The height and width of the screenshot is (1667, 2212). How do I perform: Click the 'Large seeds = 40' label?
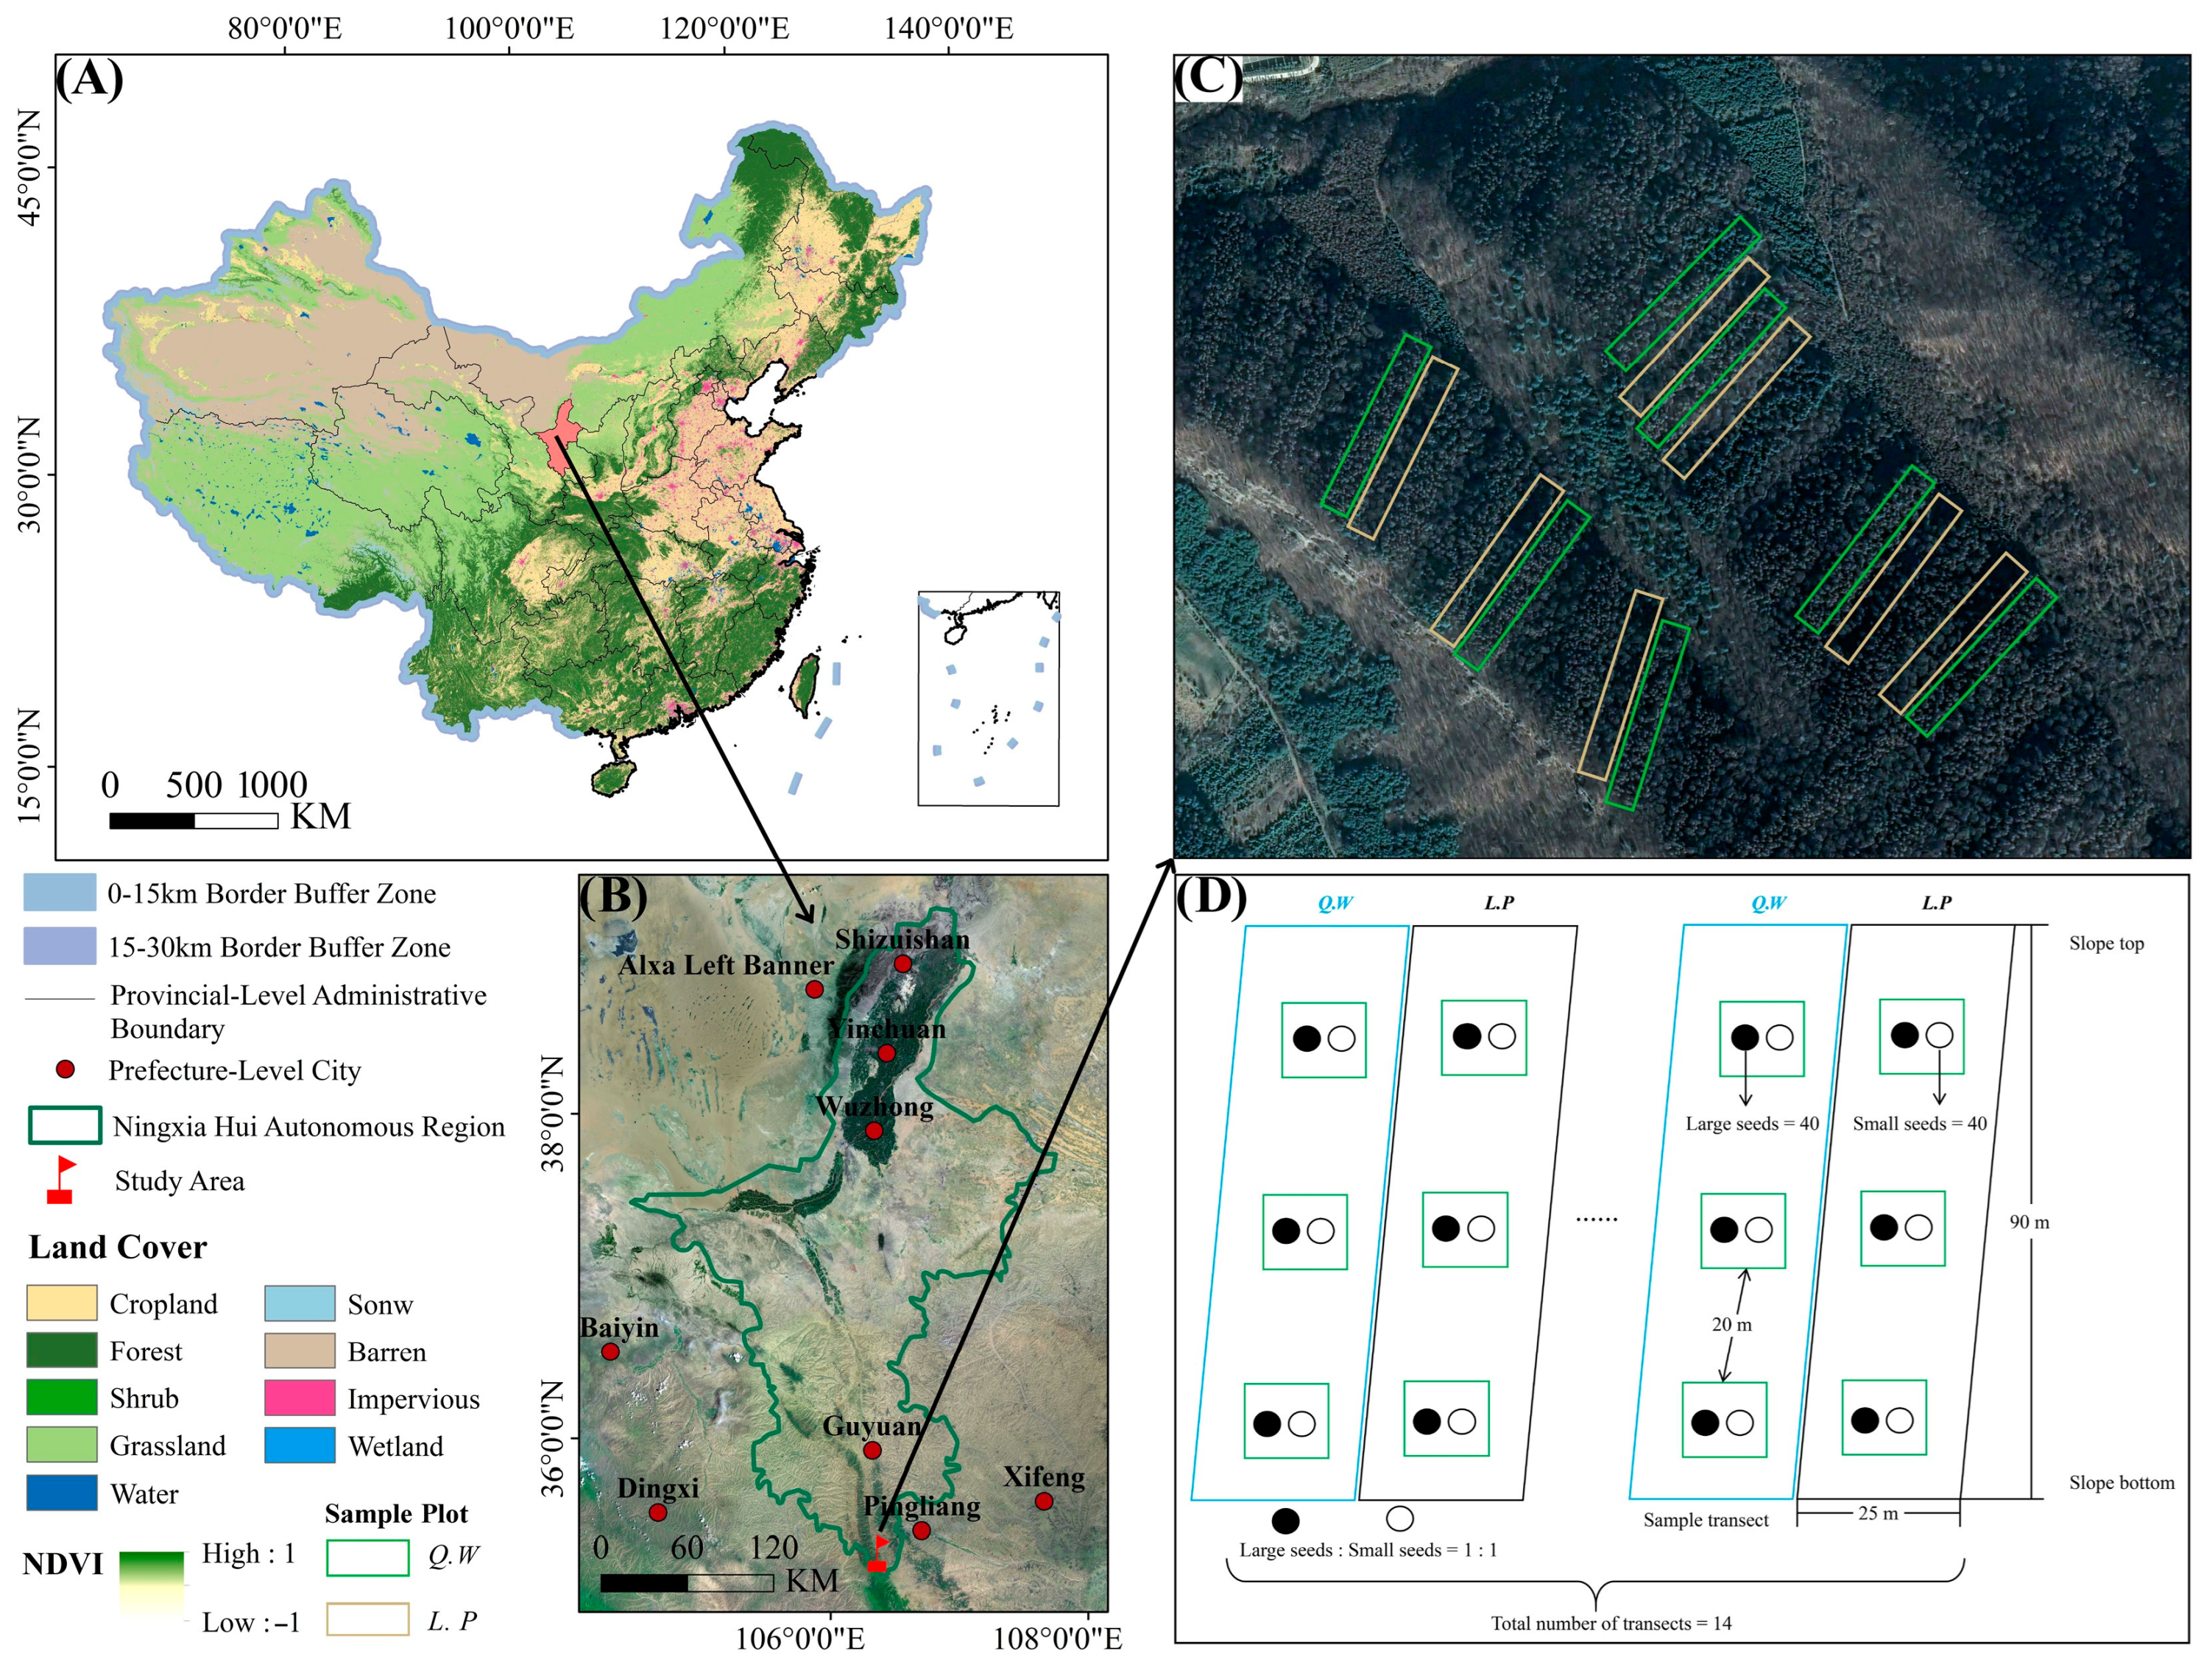(x=1752, y=1123)
